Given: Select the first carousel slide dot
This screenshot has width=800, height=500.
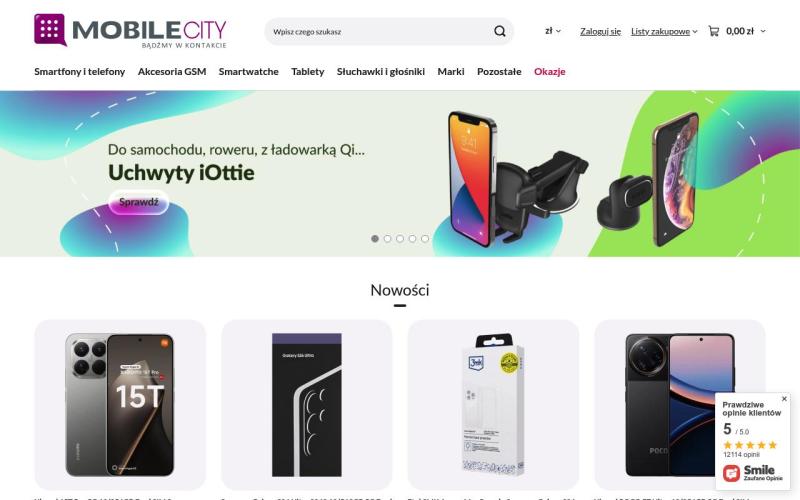Looking at the screenshot, I should click(375, 238).
